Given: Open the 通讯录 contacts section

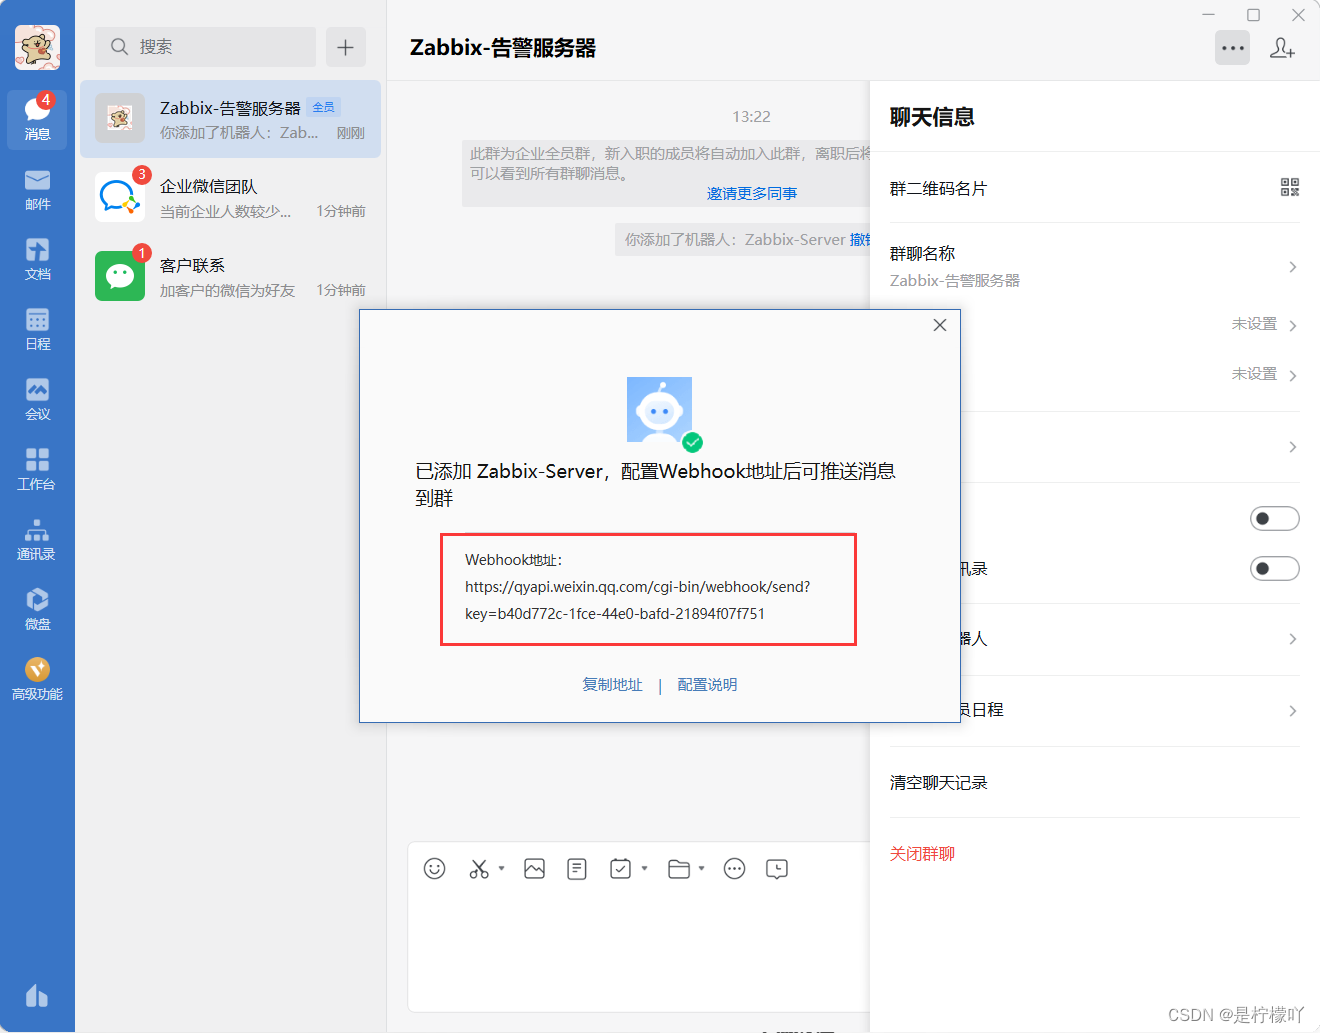Looking at the screenshot, I should (37, 540).
